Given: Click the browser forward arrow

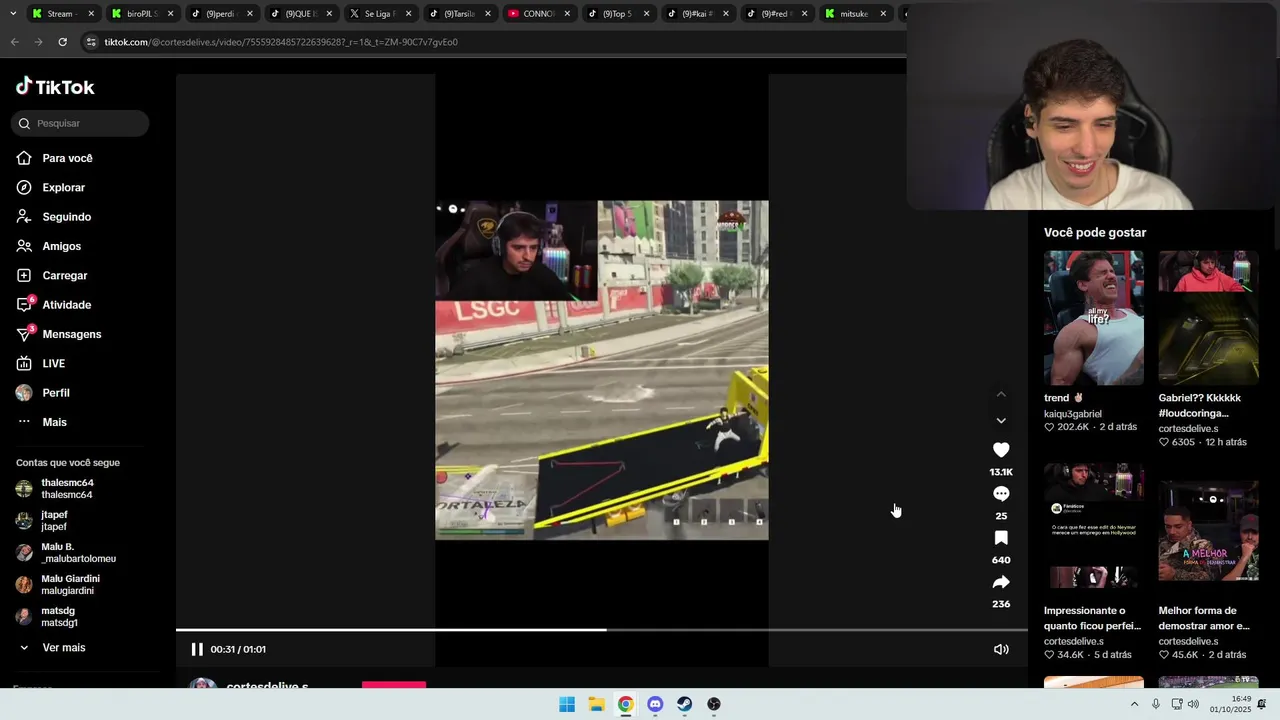Looking at the screenshot, I should coord(38,42).
